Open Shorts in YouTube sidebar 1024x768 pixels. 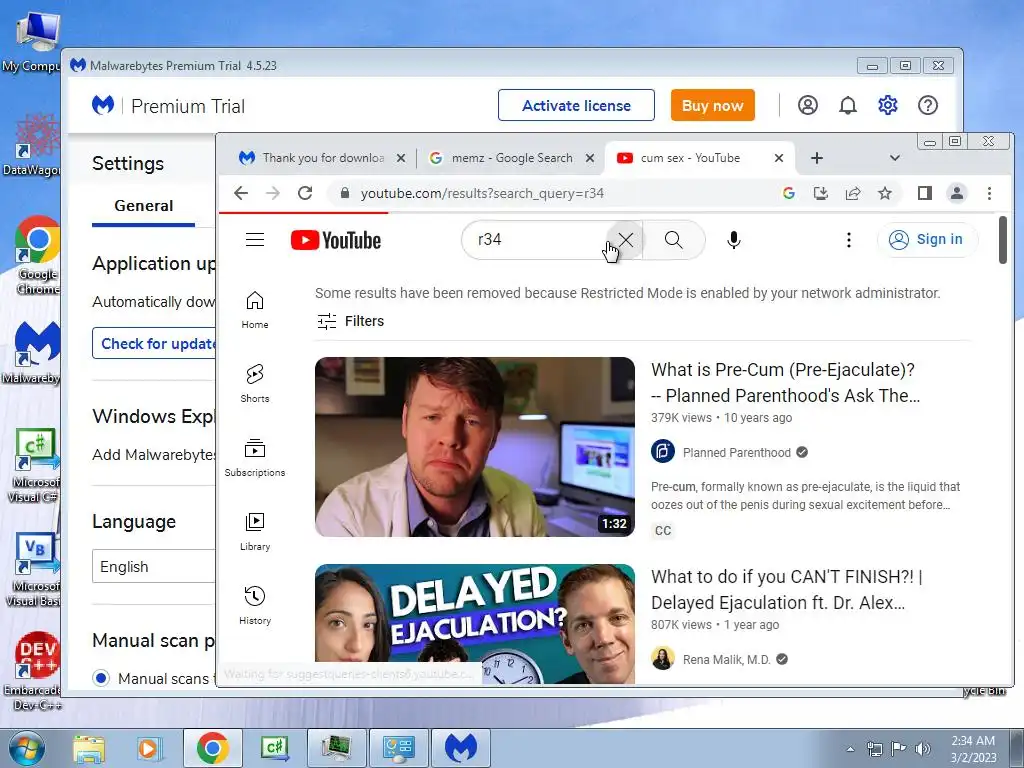[255, 384]
